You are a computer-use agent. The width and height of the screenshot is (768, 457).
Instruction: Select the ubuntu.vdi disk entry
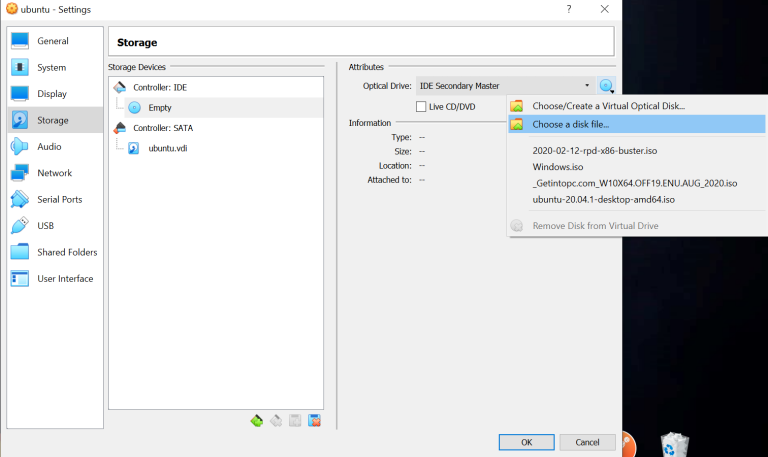click(x=167, y=148)
